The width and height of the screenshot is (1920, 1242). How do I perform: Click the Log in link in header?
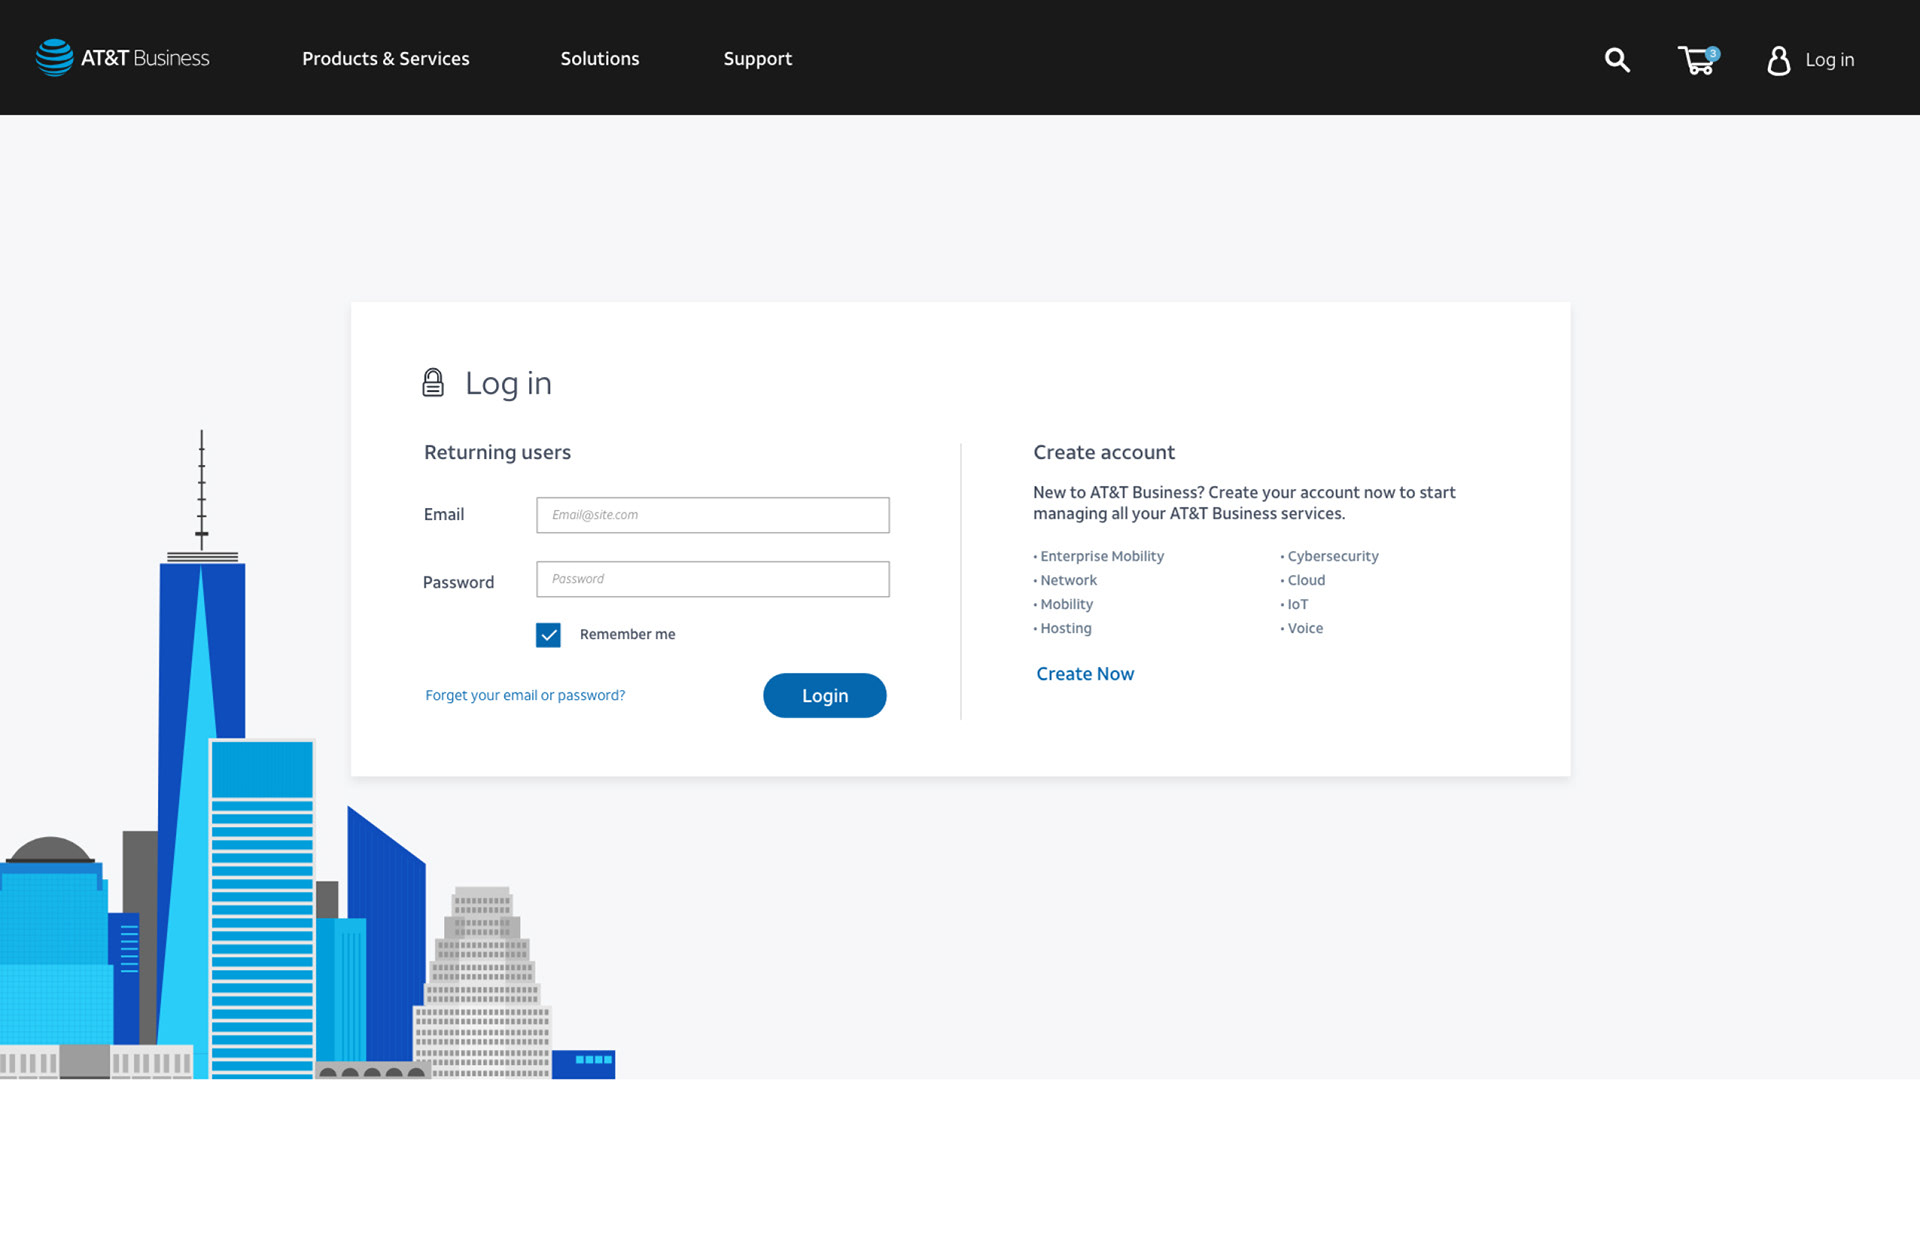1829,60
